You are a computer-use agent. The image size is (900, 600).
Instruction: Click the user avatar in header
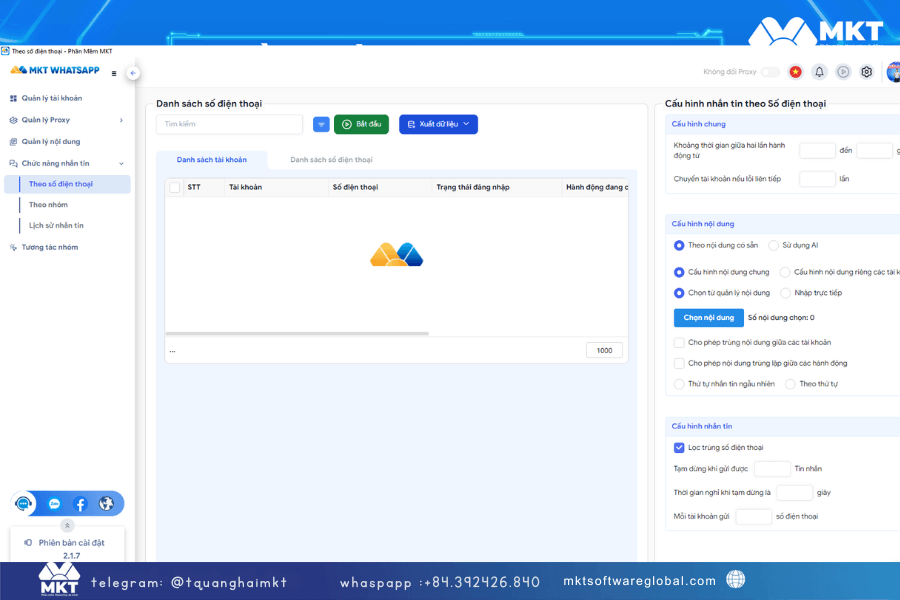click(x=894, y=72)
